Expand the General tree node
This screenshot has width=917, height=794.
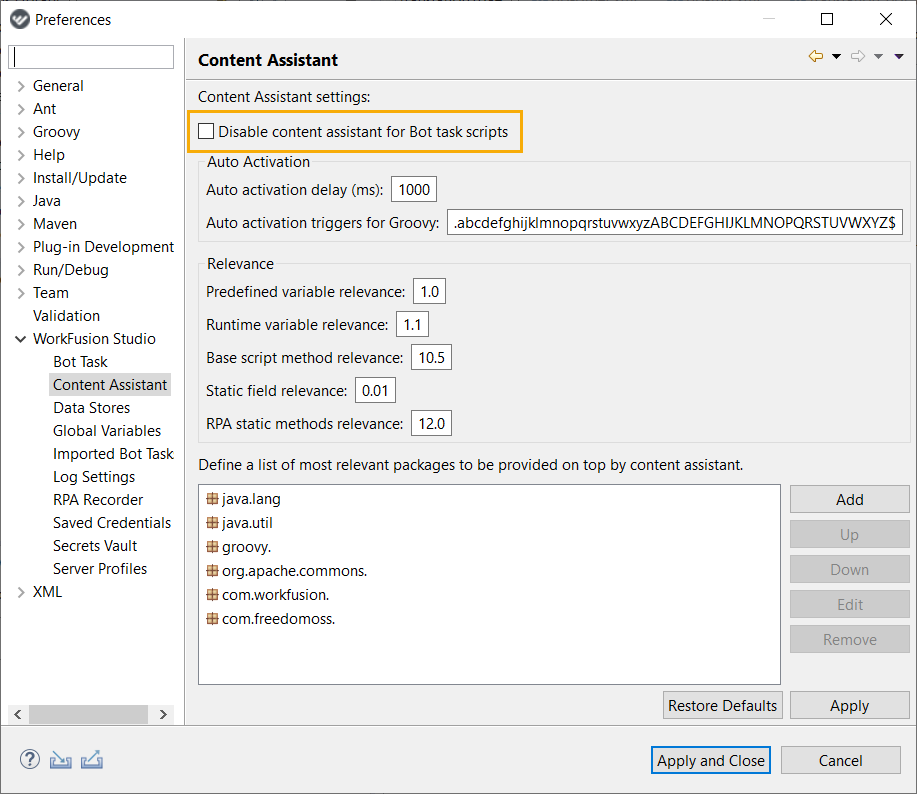[x=21, y=86]
